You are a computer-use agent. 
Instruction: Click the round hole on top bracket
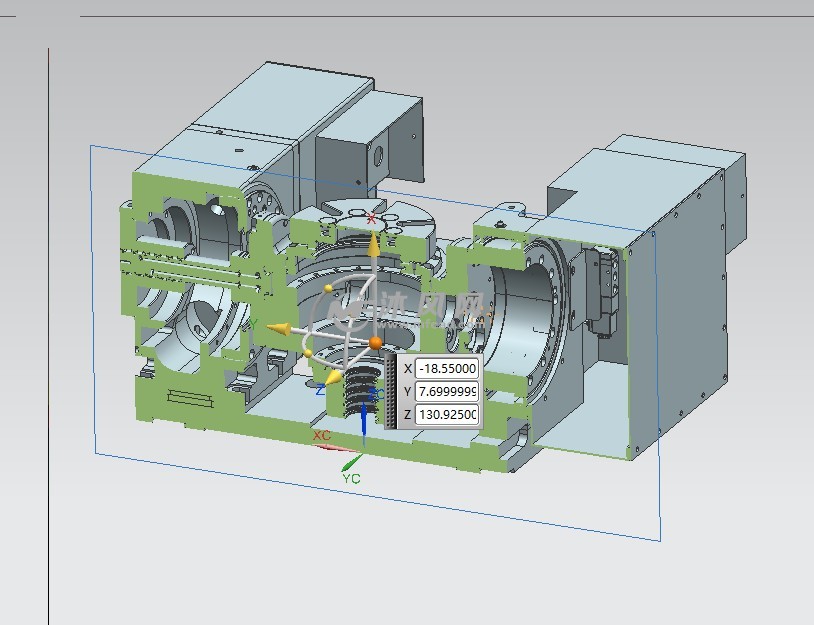pyautogui.click(x=378, y=155)
